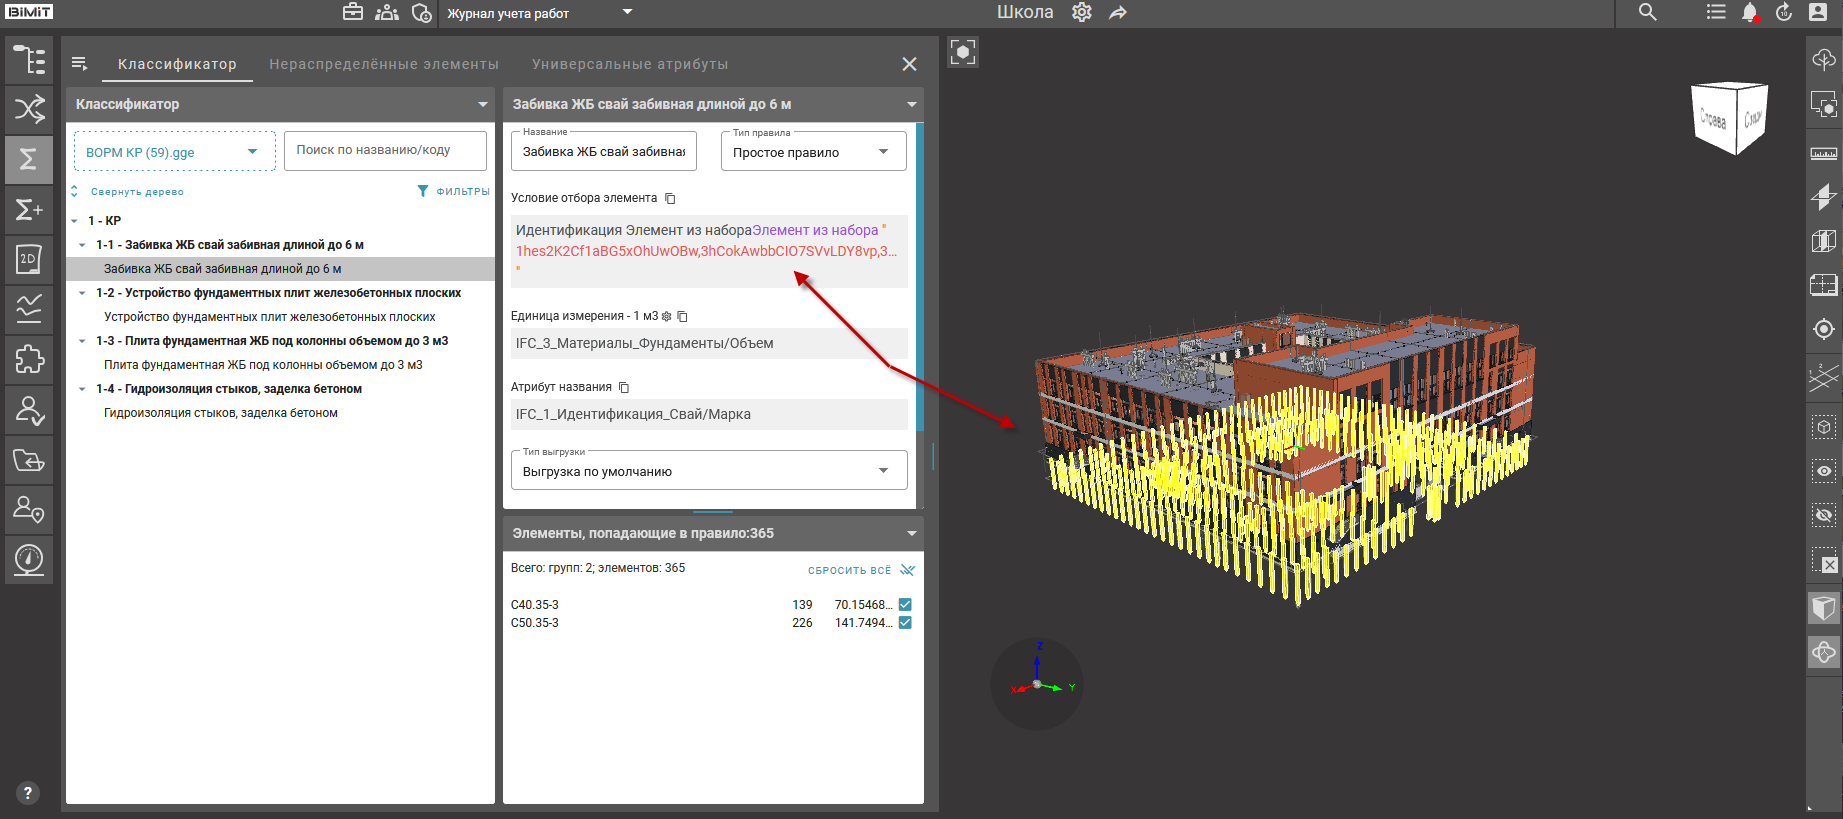Open settings gear next to Школа
The width and height of the screenshot is (1843, 819).
(x=1081, y=13)
